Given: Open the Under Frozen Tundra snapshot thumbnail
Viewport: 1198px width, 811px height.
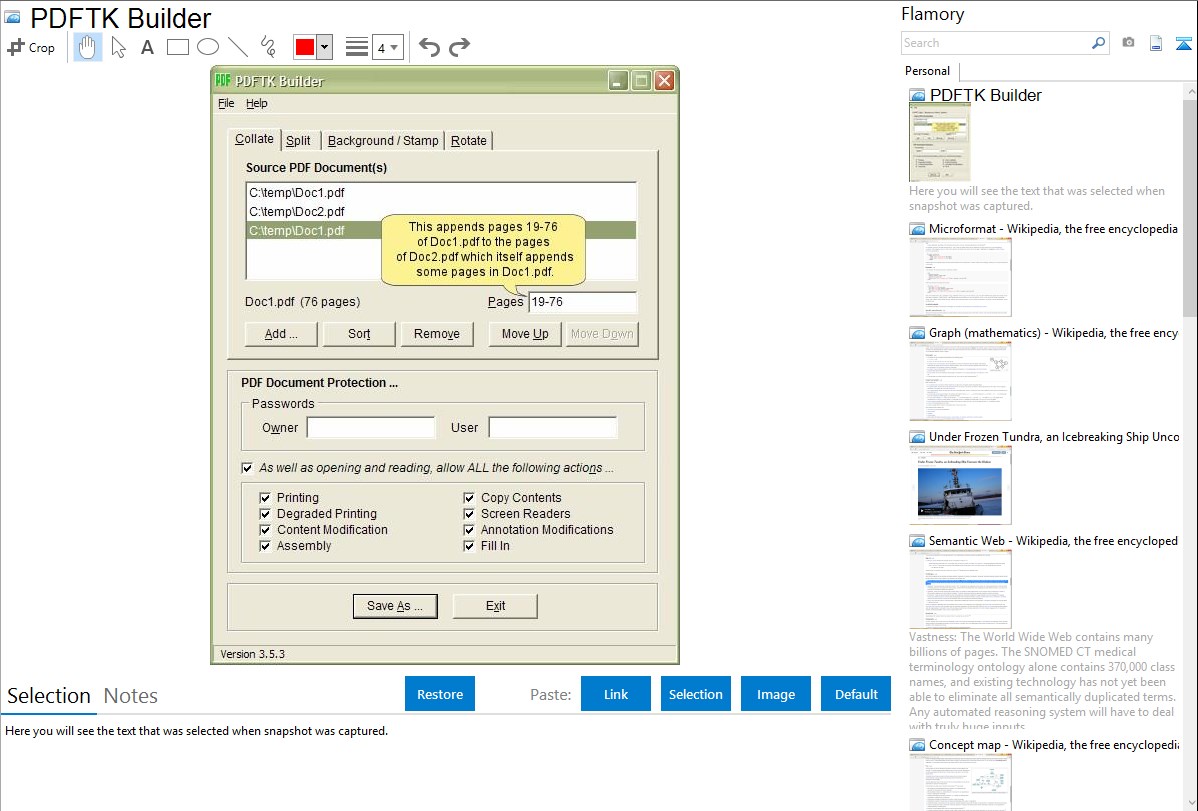Looking at the screenshot, I should coord(960,485).
